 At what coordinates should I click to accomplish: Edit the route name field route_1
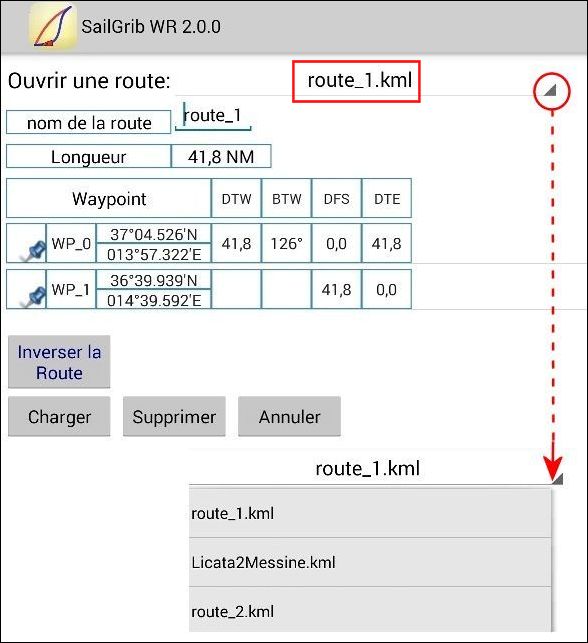point(213,116)
